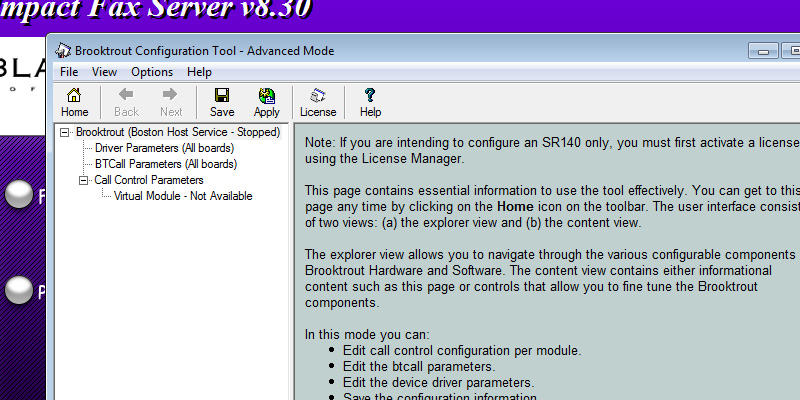This screenshot has height=400, width=800.
Task: Select Driver Parameters (All boards) in tree
Action: click(165, 148)
